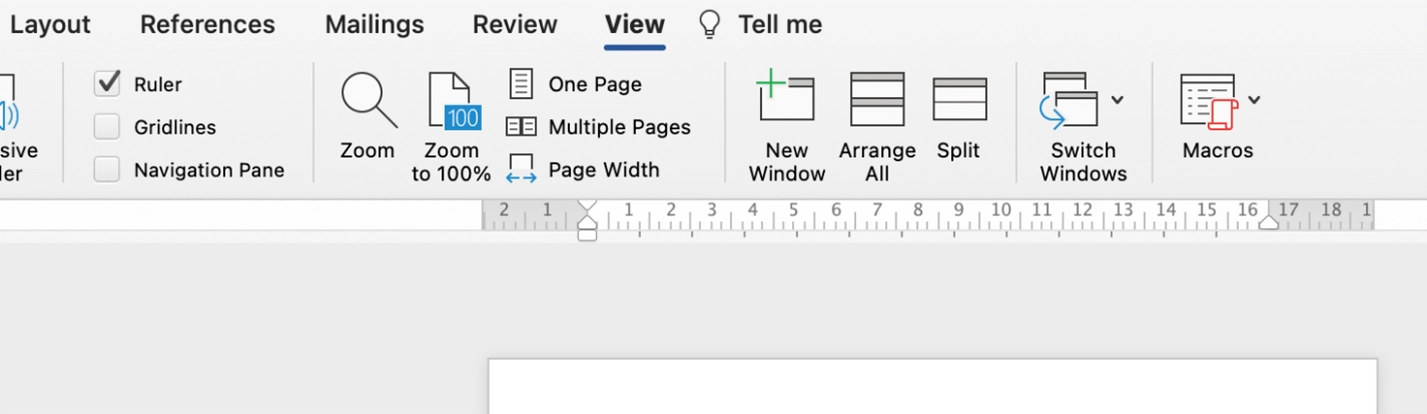The height and width of the screenshot is (414, 1427).
Task: Select One Page view icon
Action: pos(521,84)
